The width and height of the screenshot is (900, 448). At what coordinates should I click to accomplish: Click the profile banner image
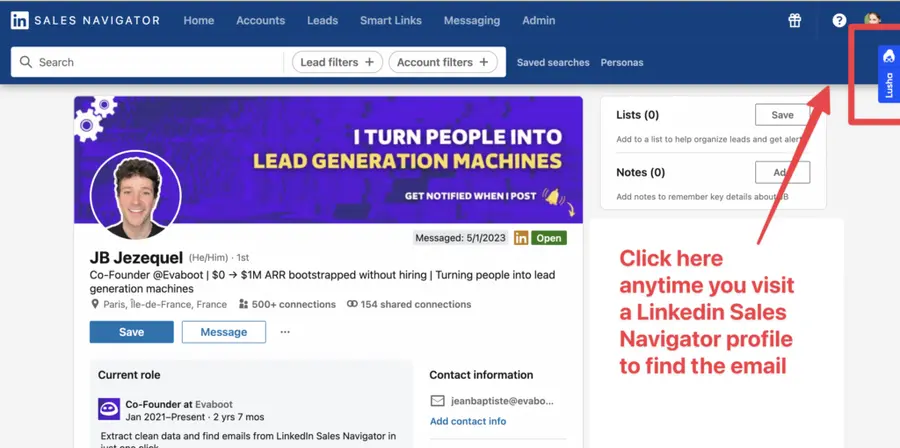pos(328,159)
